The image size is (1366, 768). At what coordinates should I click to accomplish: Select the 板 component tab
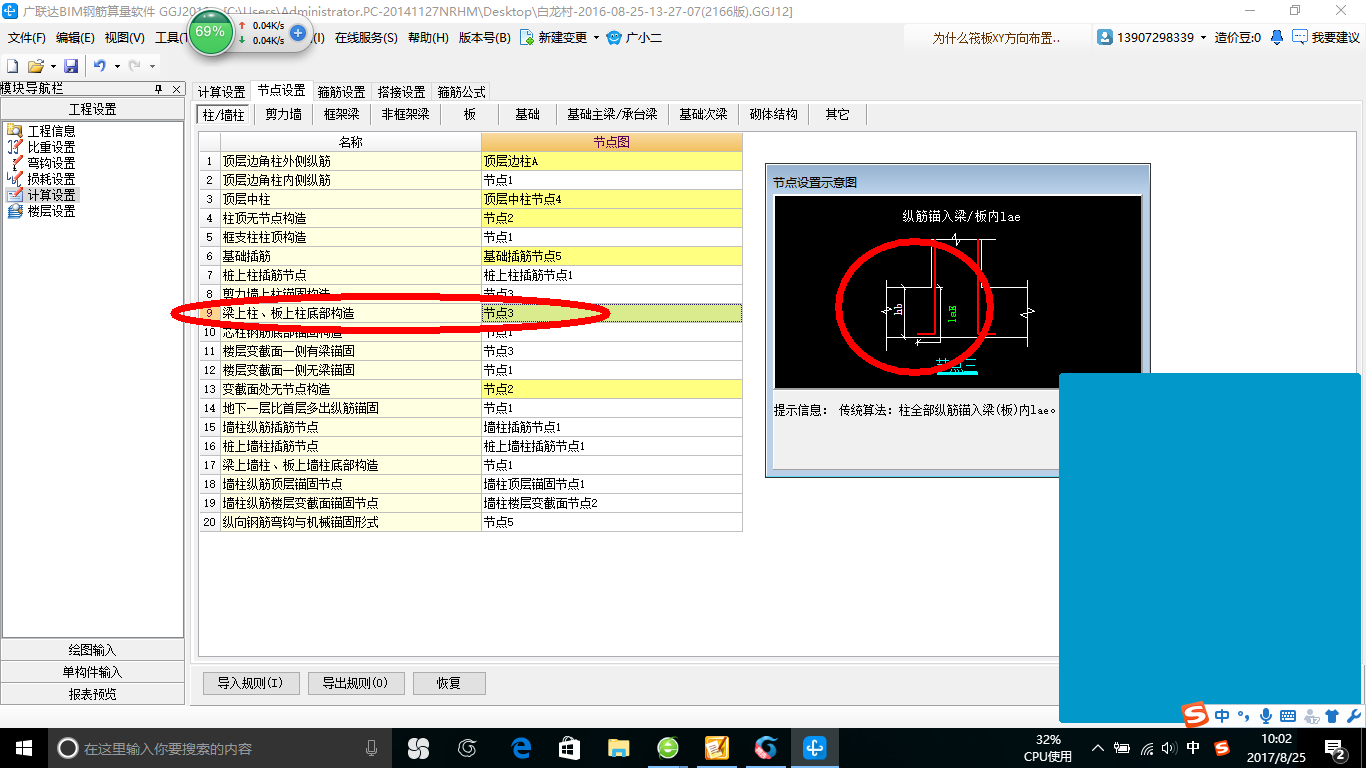(x=469, y=114)
